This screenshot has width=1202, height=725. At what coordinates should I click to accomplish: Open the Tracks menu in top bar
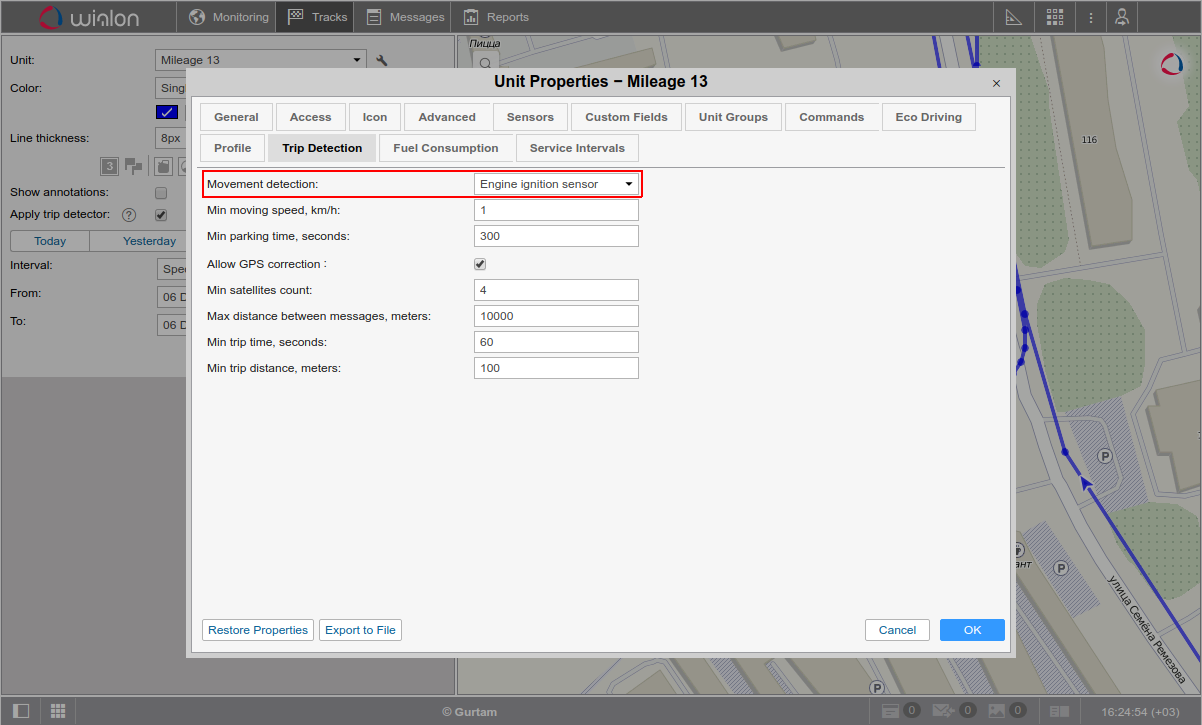coord(317,17)
